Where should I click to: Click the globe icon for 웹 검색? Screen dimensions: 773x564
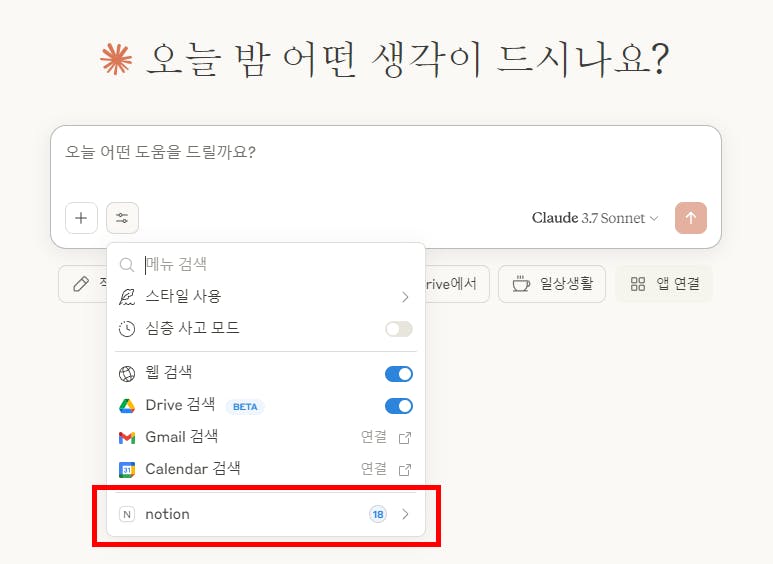pos(127,374)
